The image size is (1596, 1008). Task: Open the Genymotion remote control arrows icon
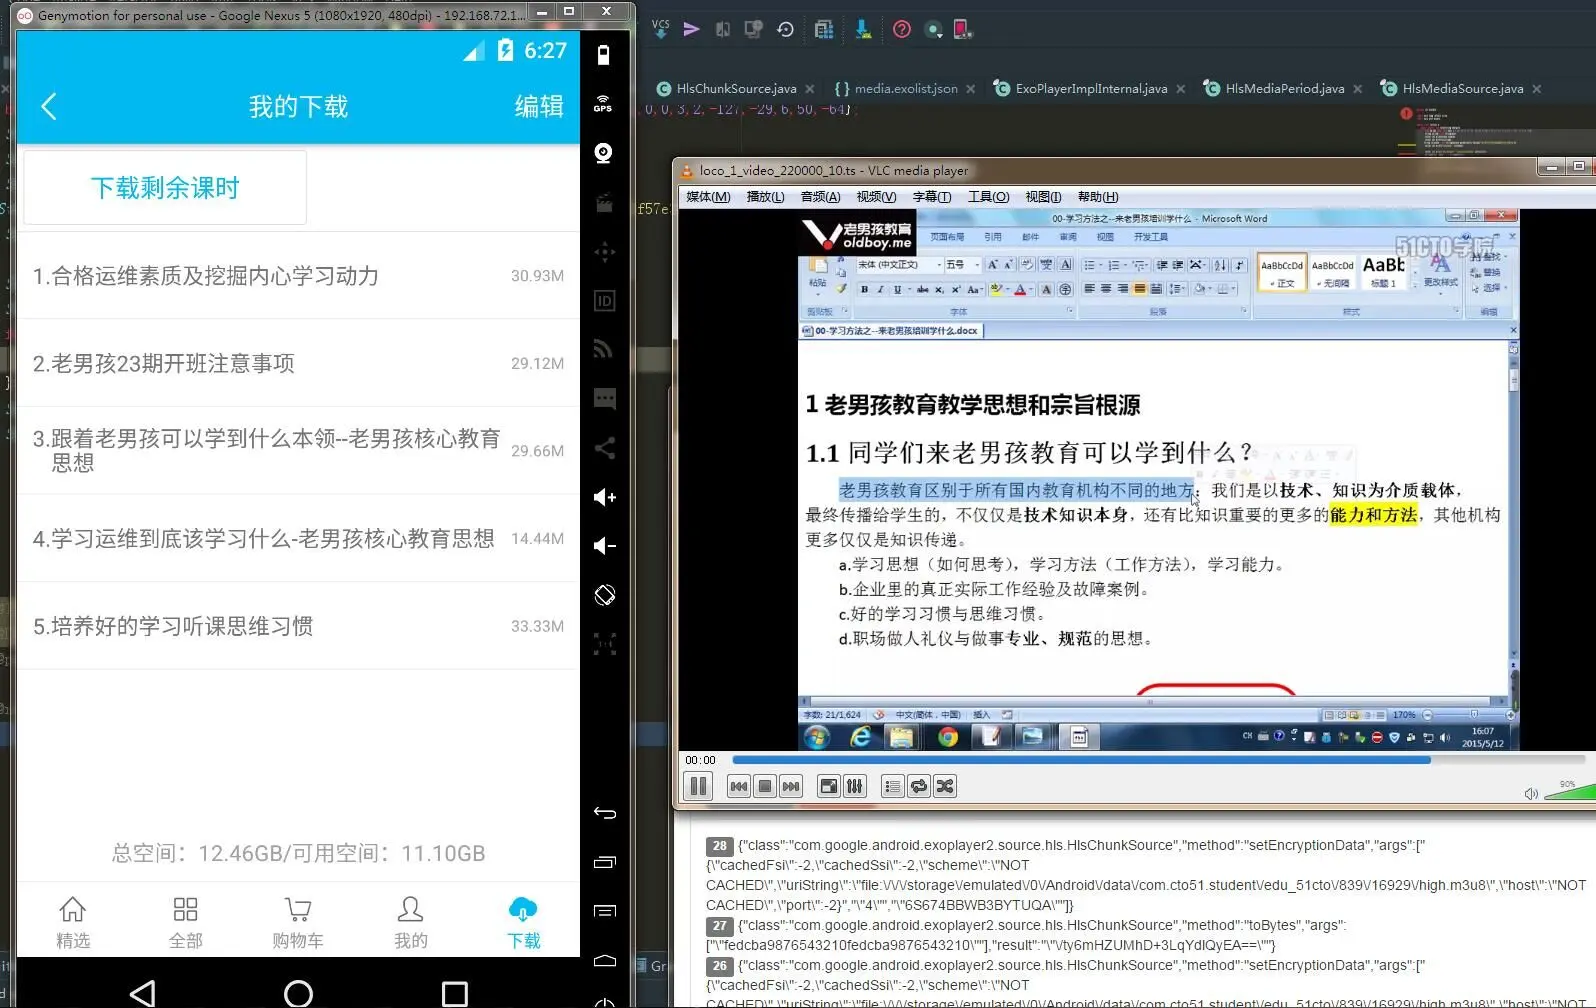pos(604,251)
